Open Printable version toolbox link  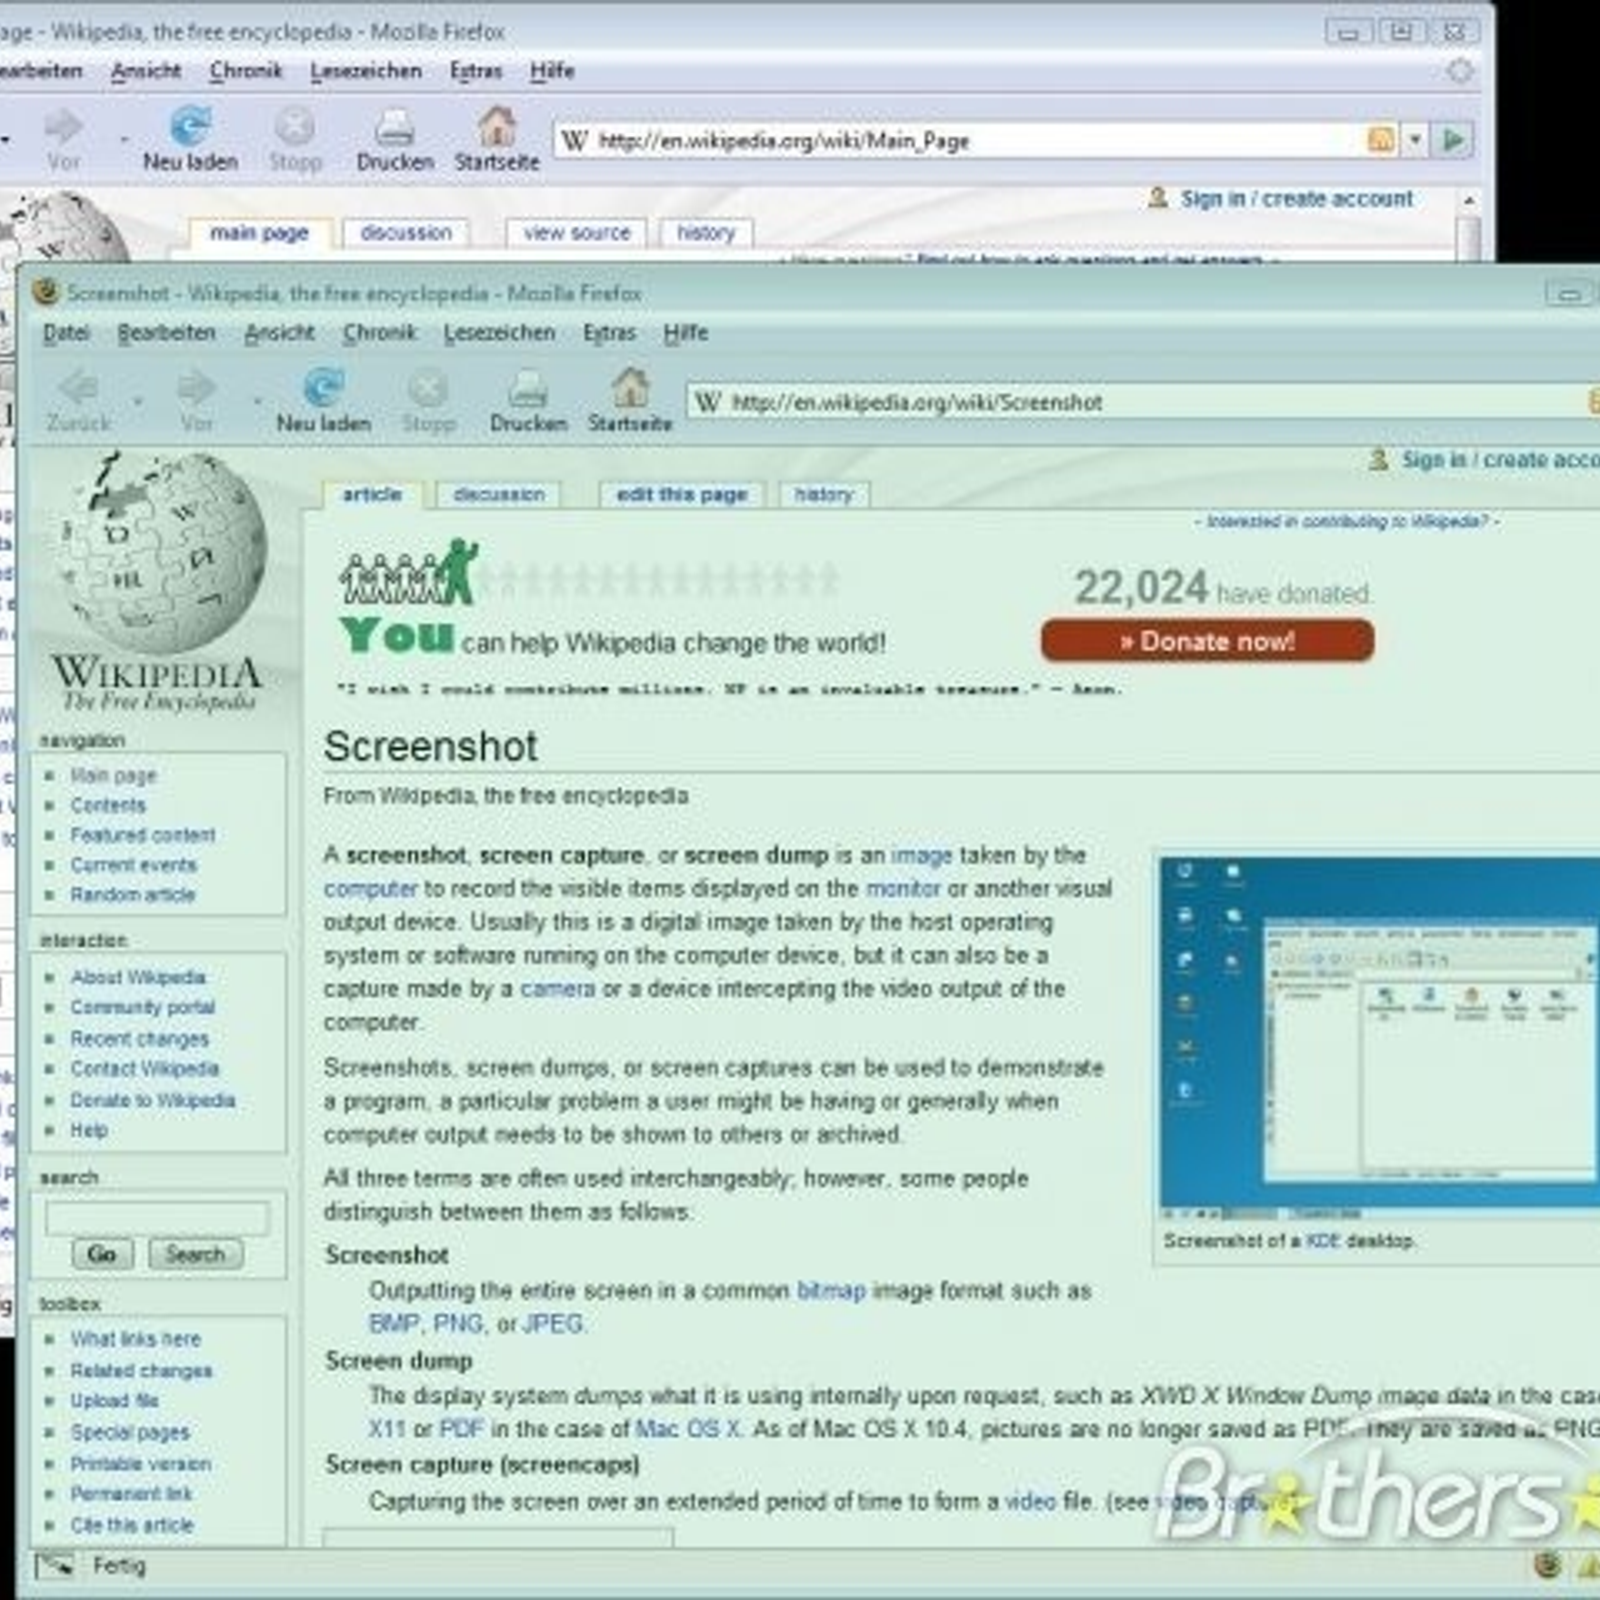click(x=140, y=1463)
